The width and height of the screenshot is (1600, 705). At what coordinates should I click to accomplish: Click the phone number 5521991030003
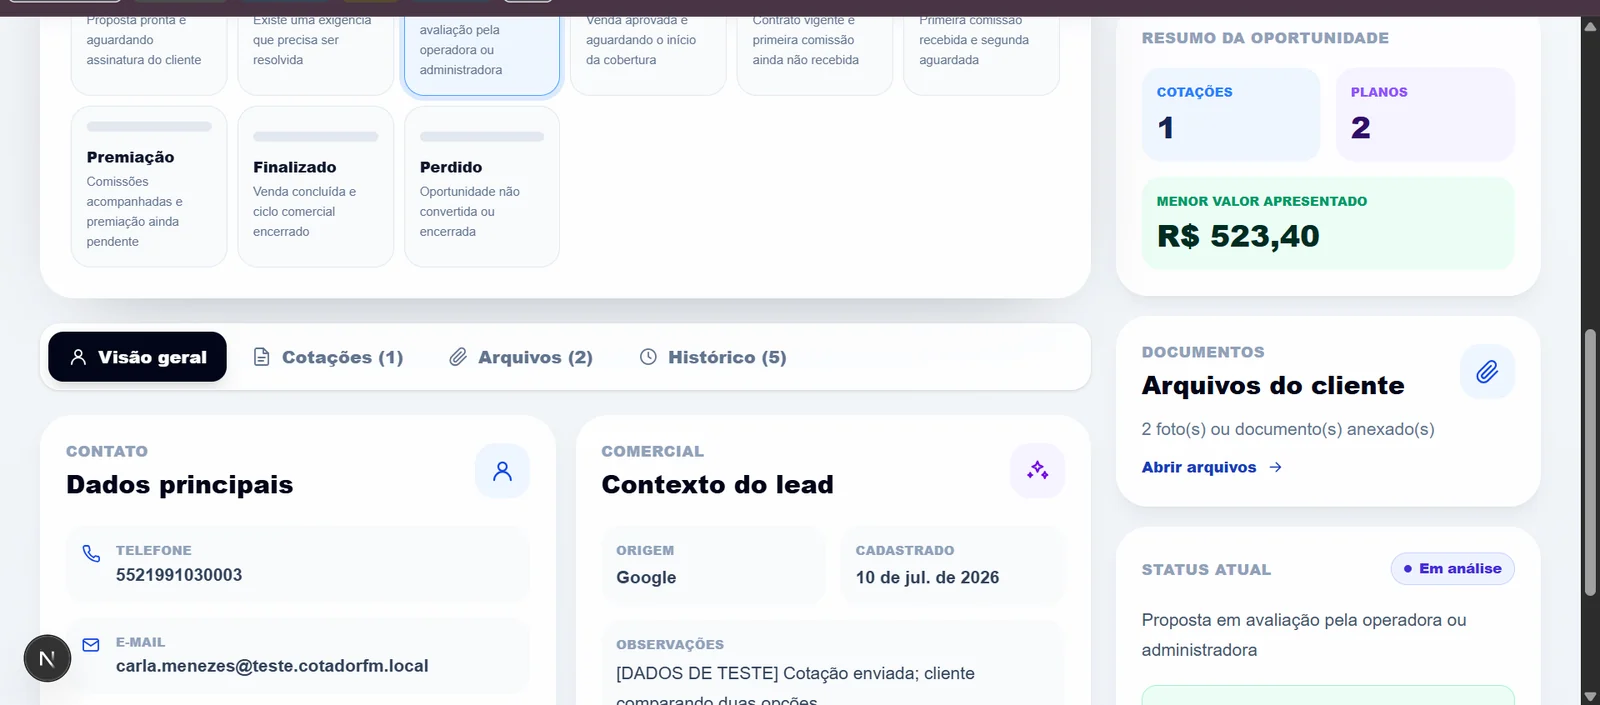[179, 575]
